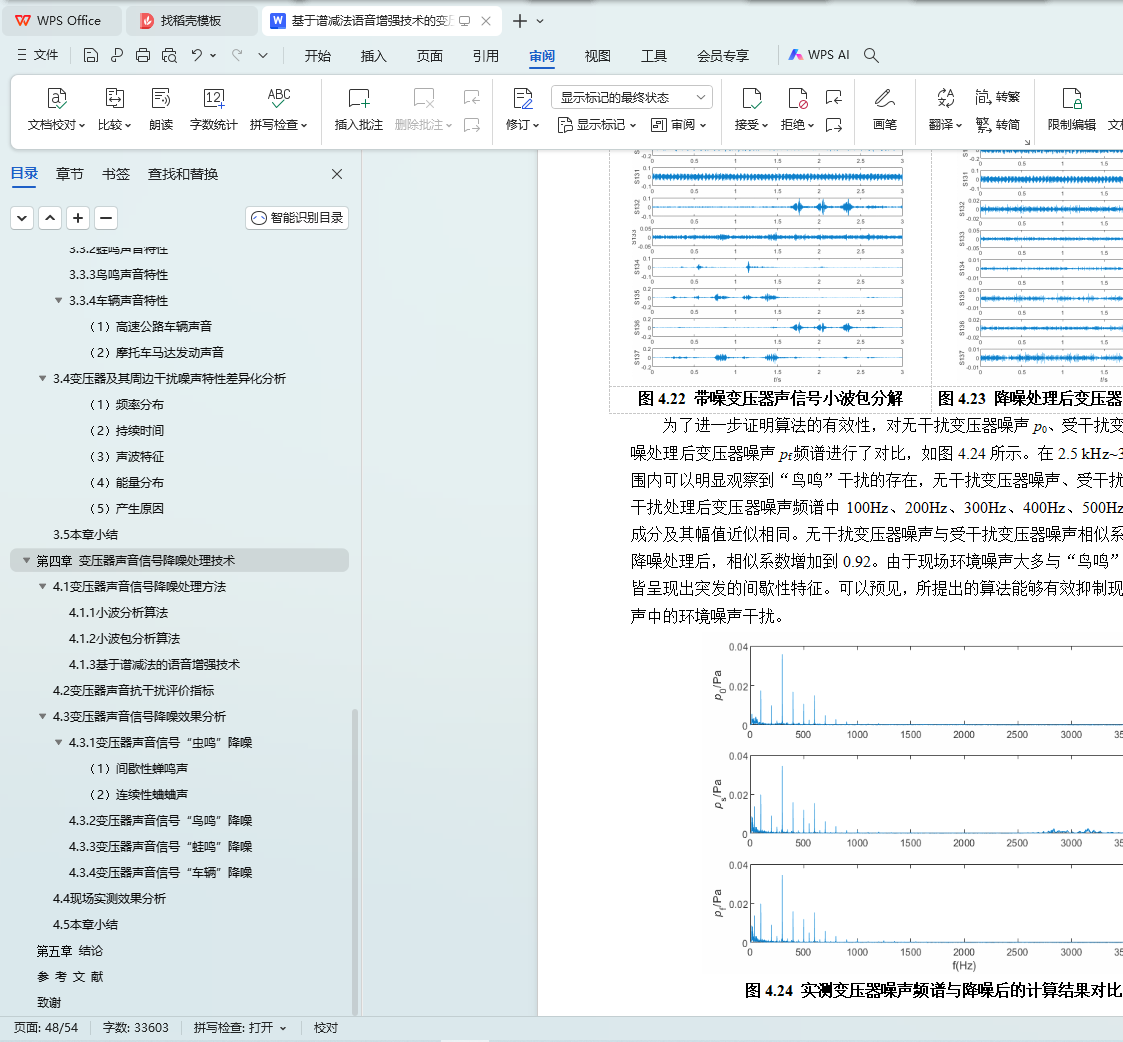Go to 4.4现场实测效果分析 heading
The image size is (1123, 1042).
(109, 899)
